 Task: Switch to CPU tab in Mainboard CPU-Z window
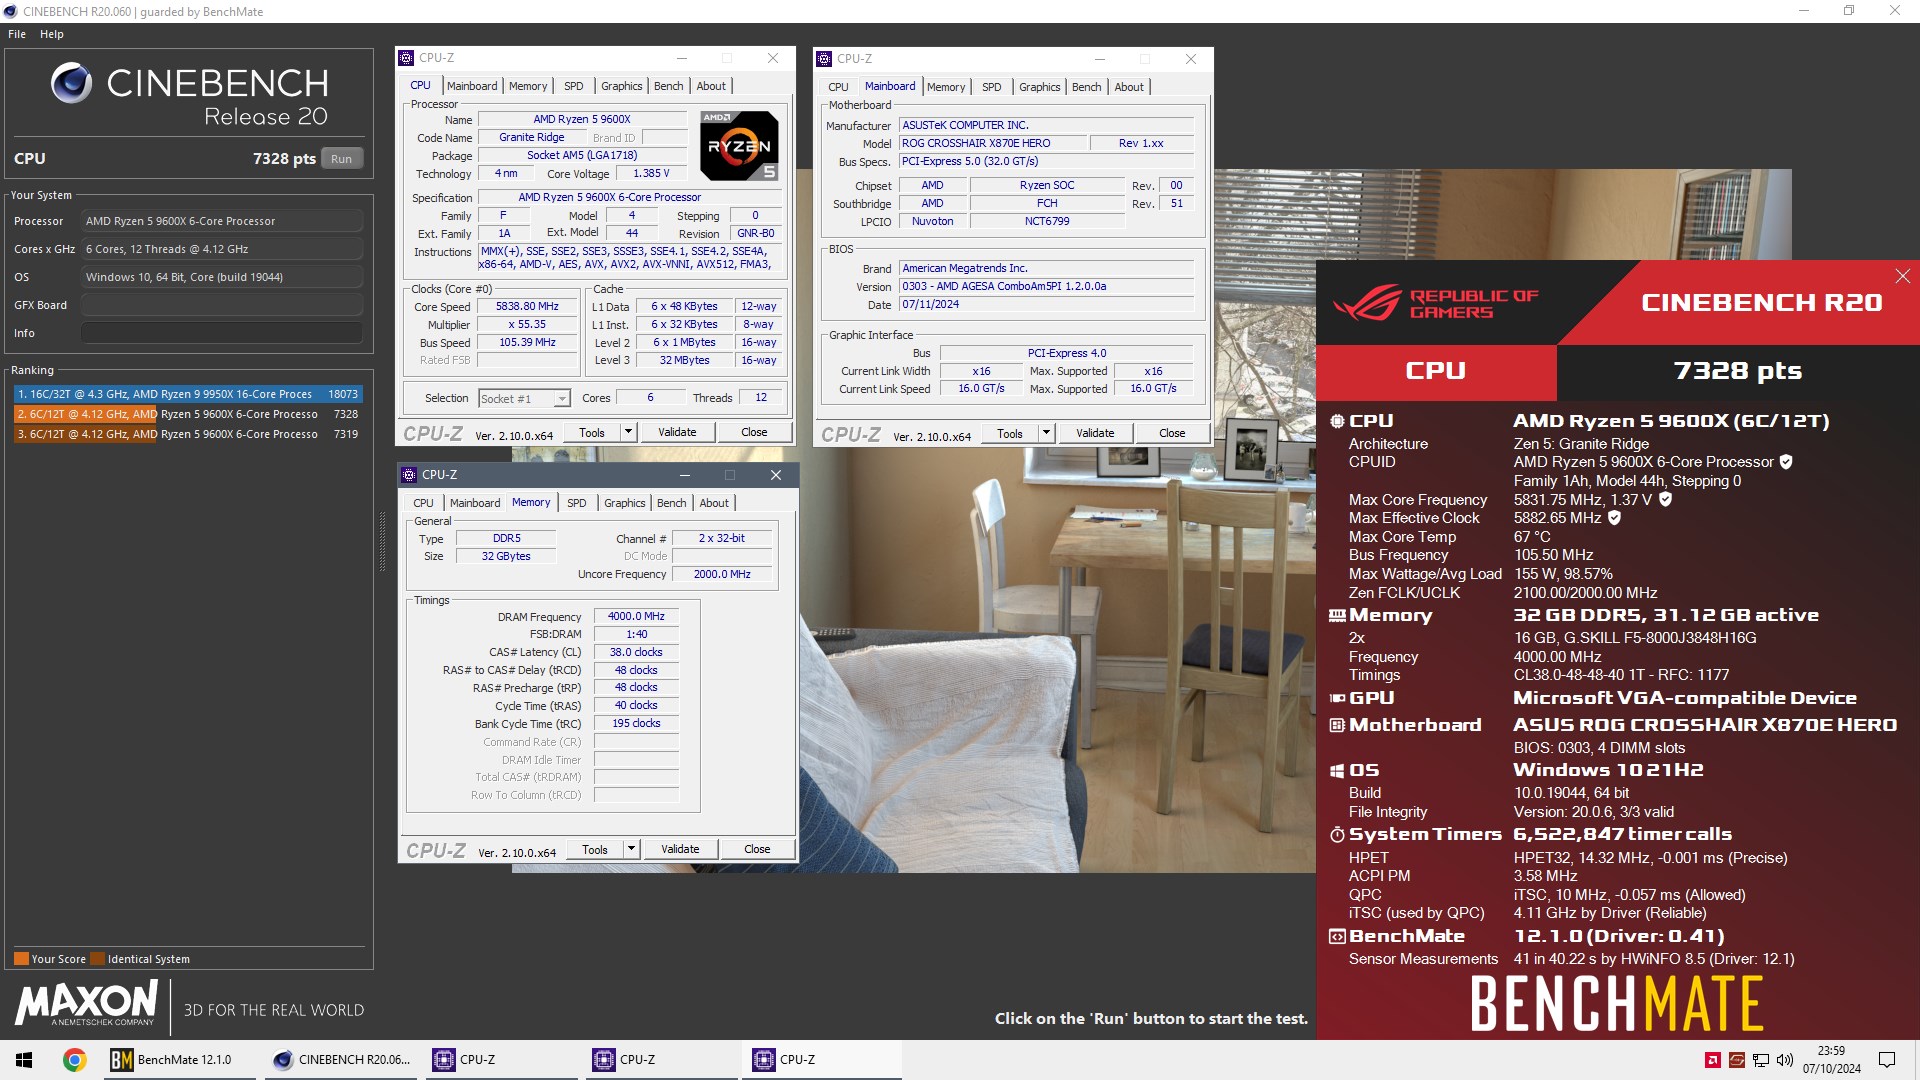838,87
